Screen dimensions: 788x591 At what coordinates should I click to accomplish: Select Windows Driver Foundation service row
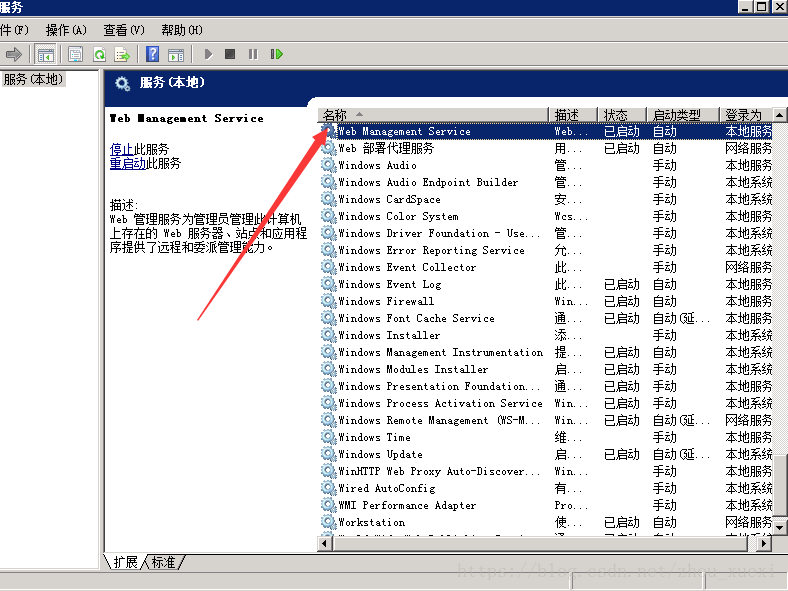[x=547, y=233]
